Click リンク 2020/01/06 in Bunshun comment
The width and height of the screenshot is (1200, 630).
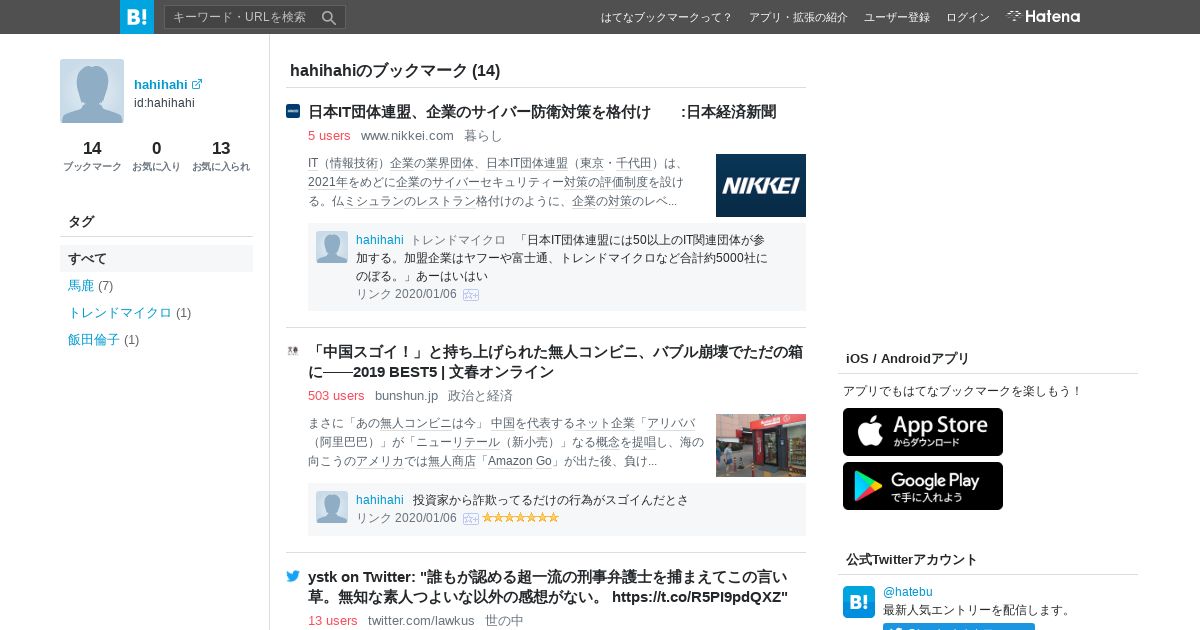pyautogui.click(x=406, y=518)
